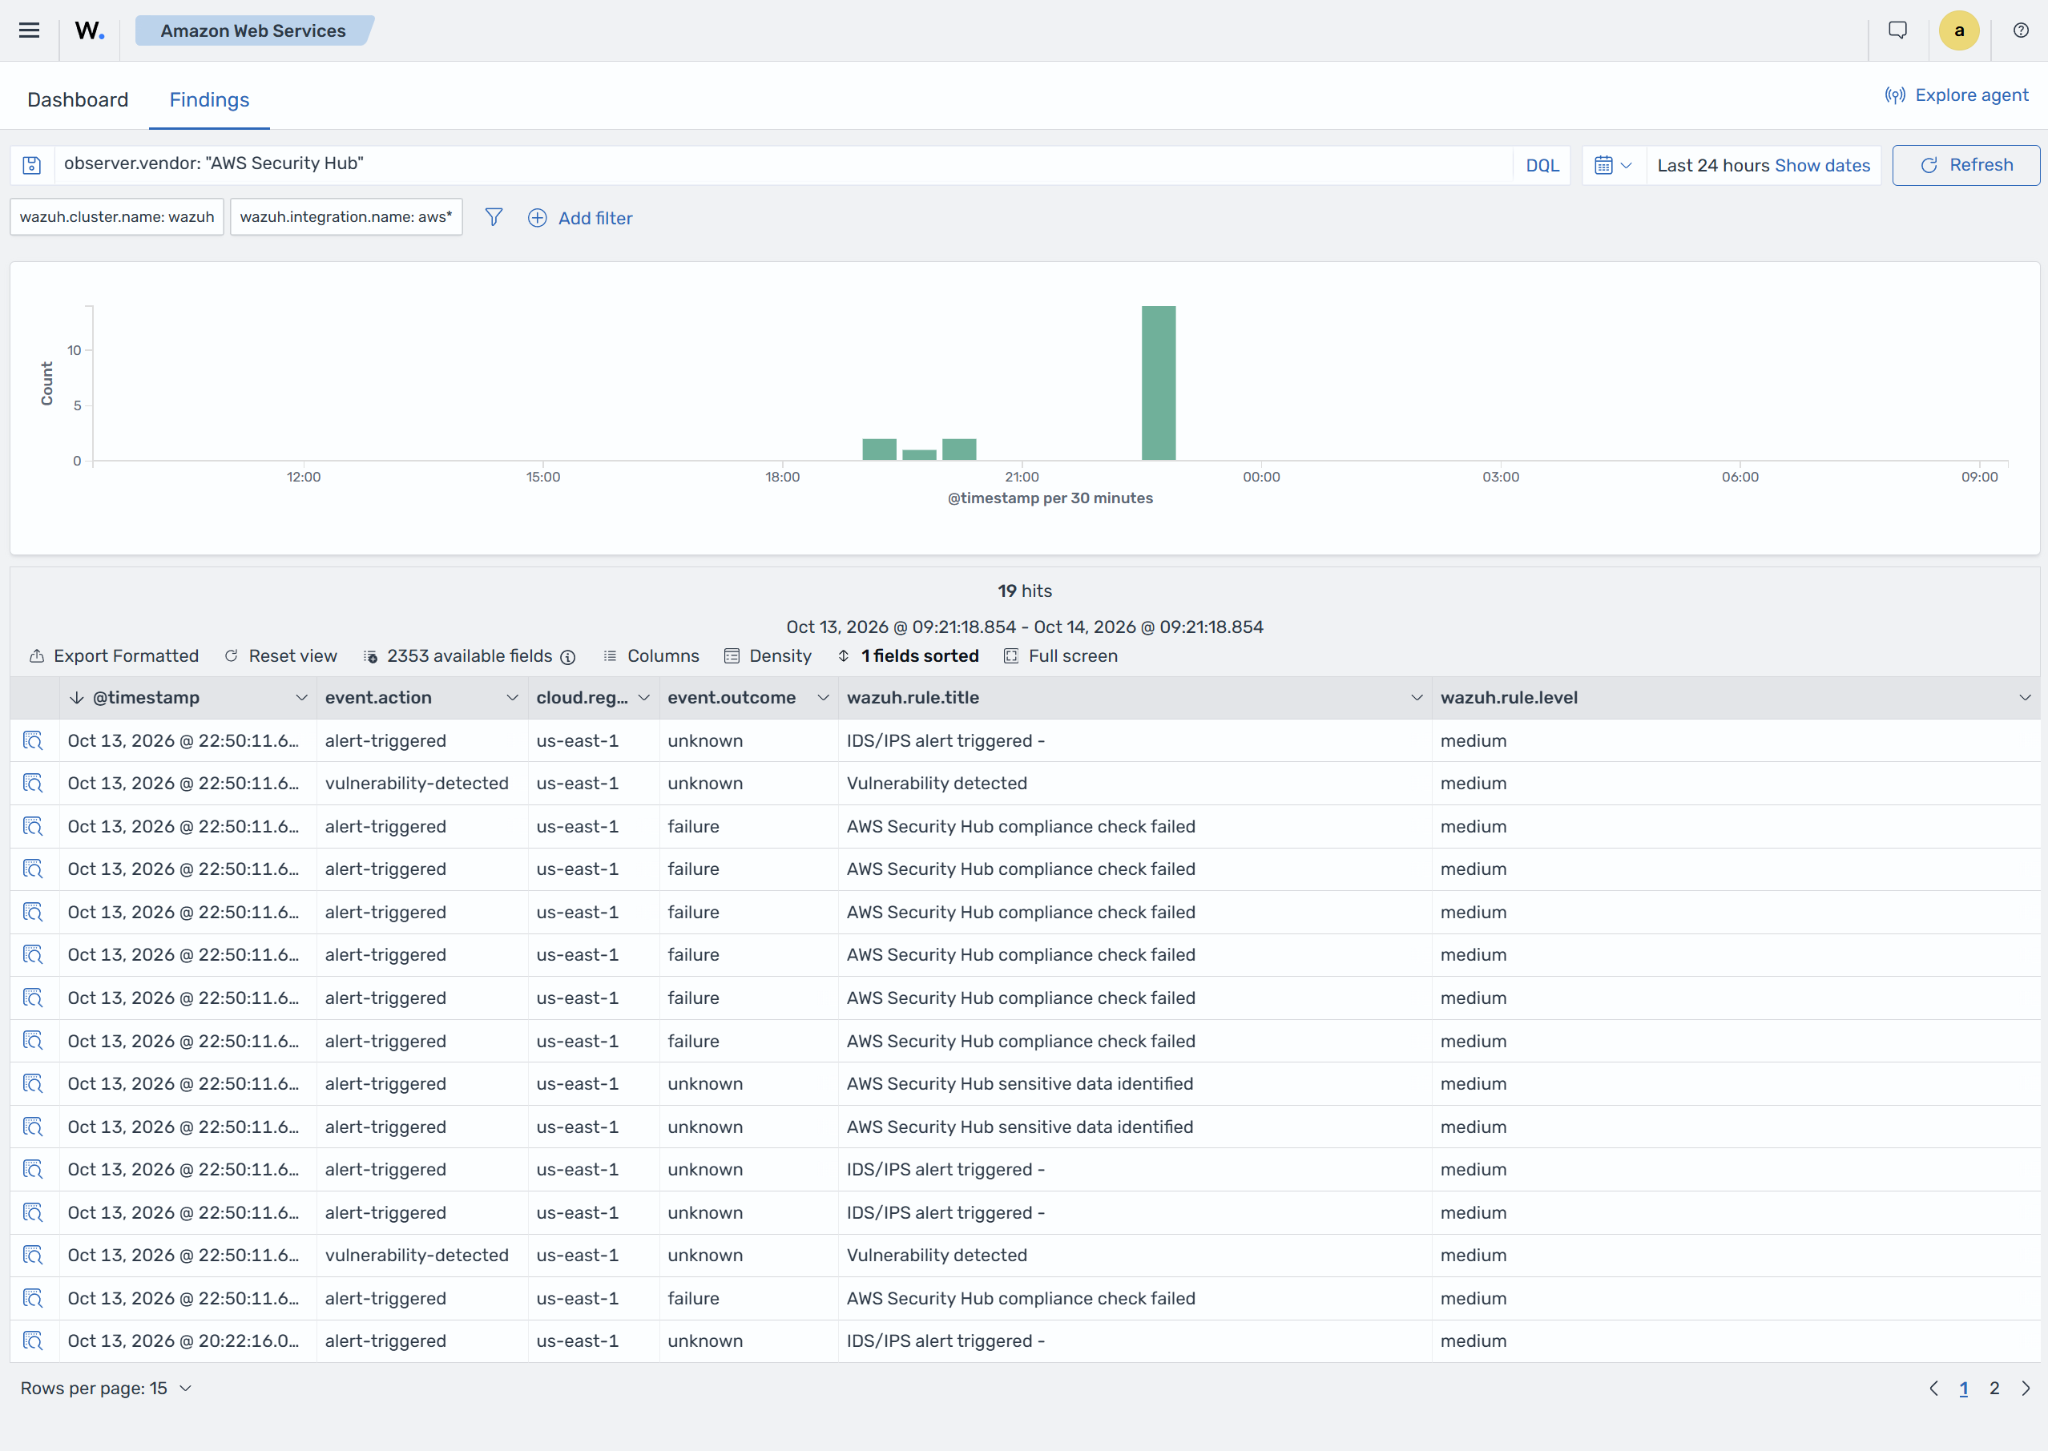Open wazuh.integration.name: aws* filter pill
Image resolution: width=2048 pixels, height=1451 pixels.
(x=346, y=217)
